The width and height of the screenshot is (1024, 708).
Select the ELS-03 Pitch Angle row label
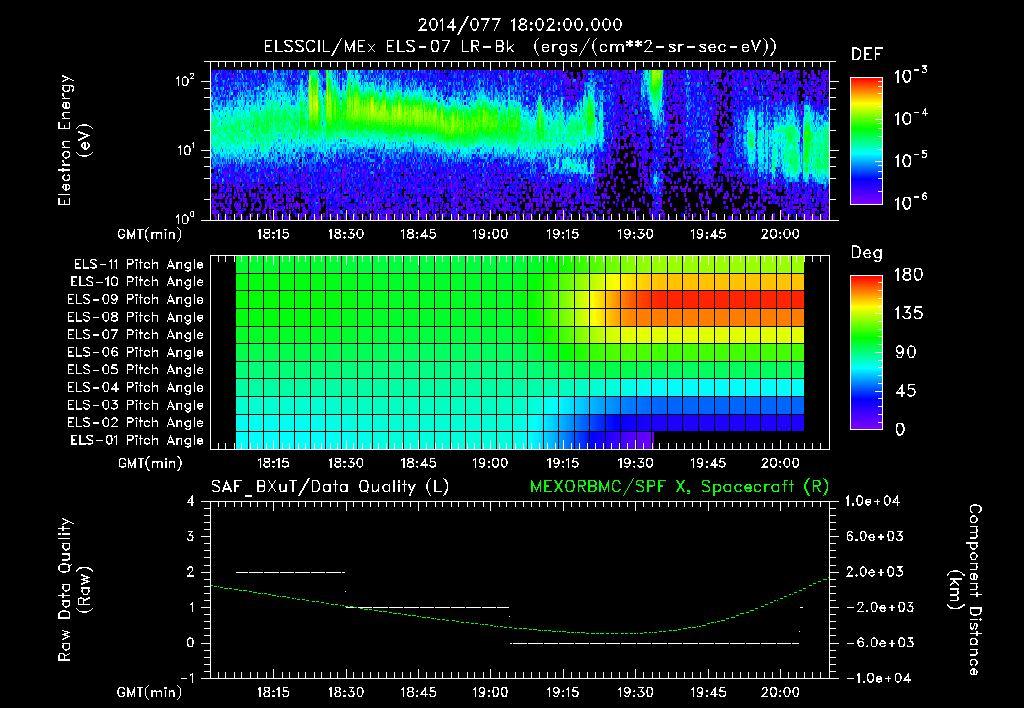135,405
